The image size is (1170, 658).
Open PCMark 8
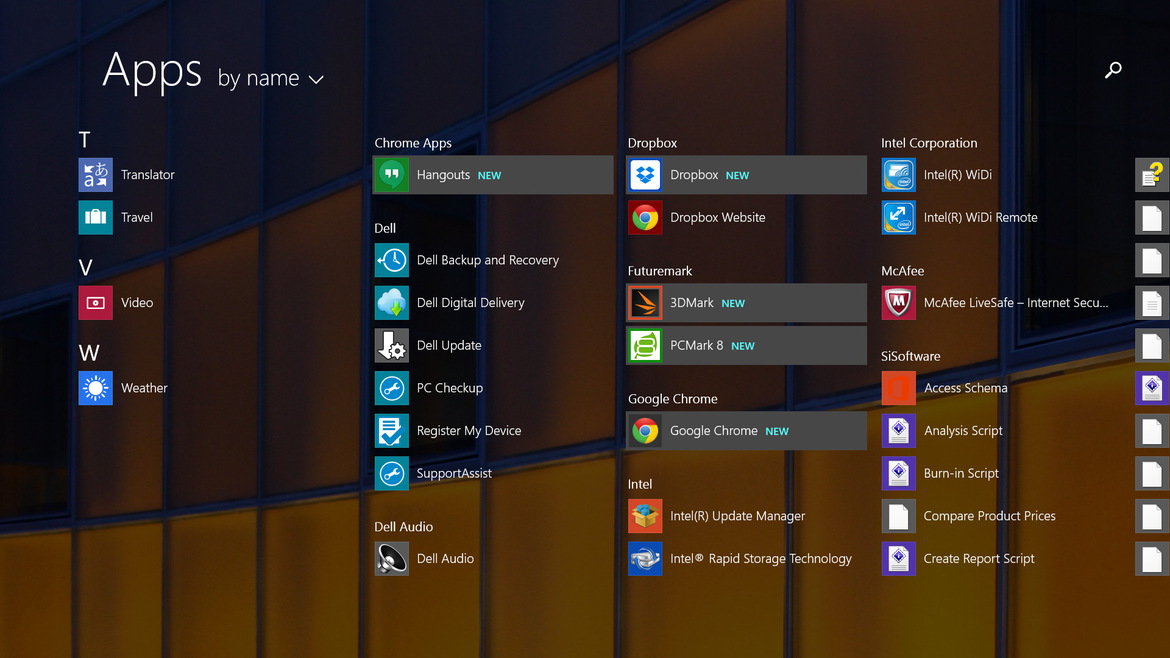tap(746, 345)
